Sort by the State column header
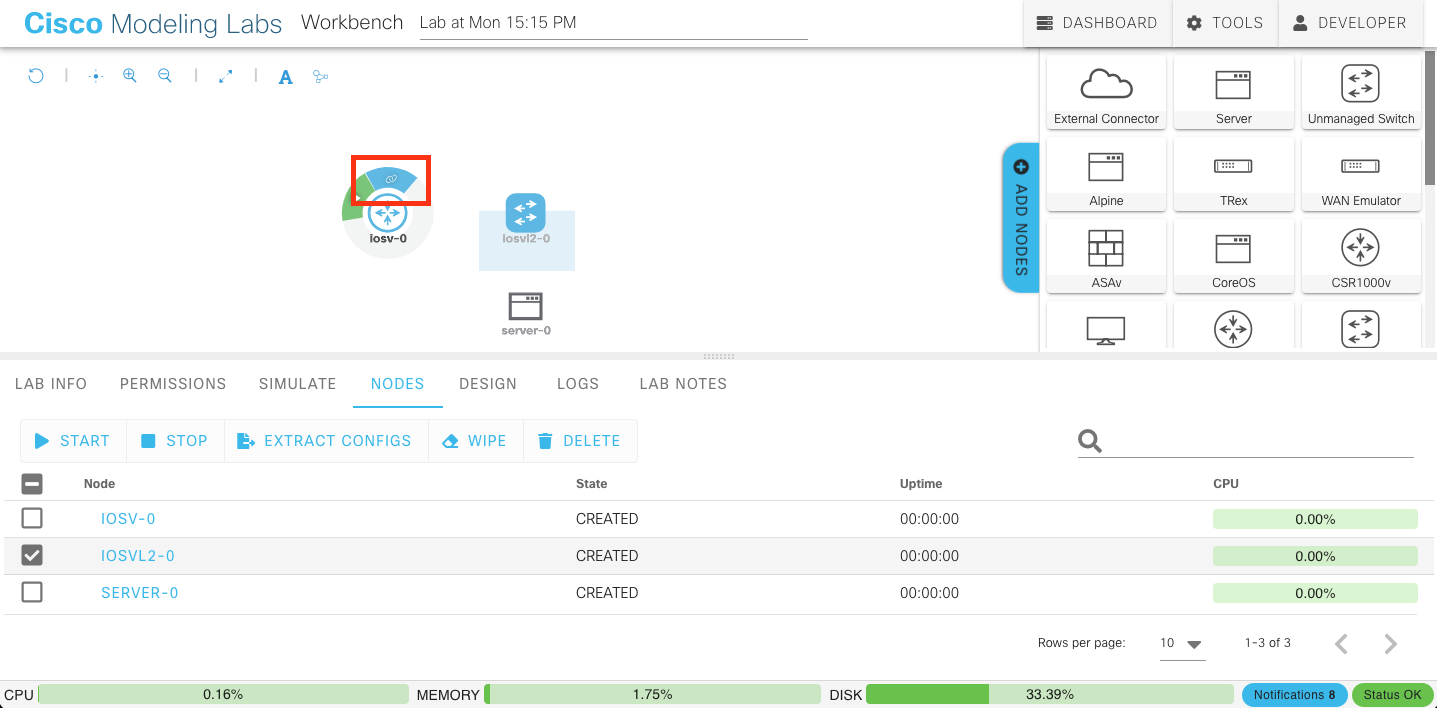The image size is (1437, 708). 591,484
